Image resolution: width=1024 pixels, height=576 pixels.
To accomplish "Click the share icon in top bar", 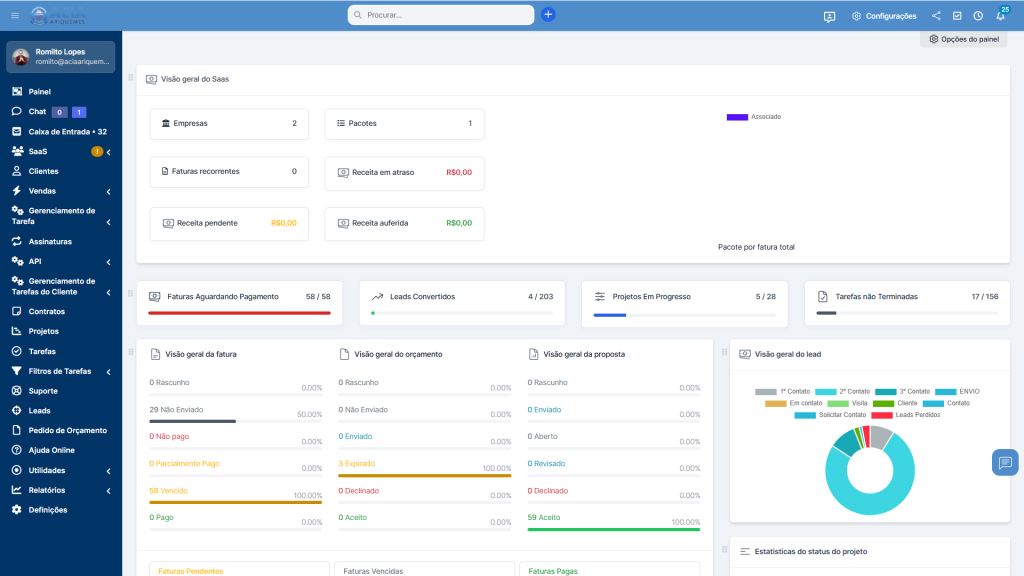I will [936, 16].
